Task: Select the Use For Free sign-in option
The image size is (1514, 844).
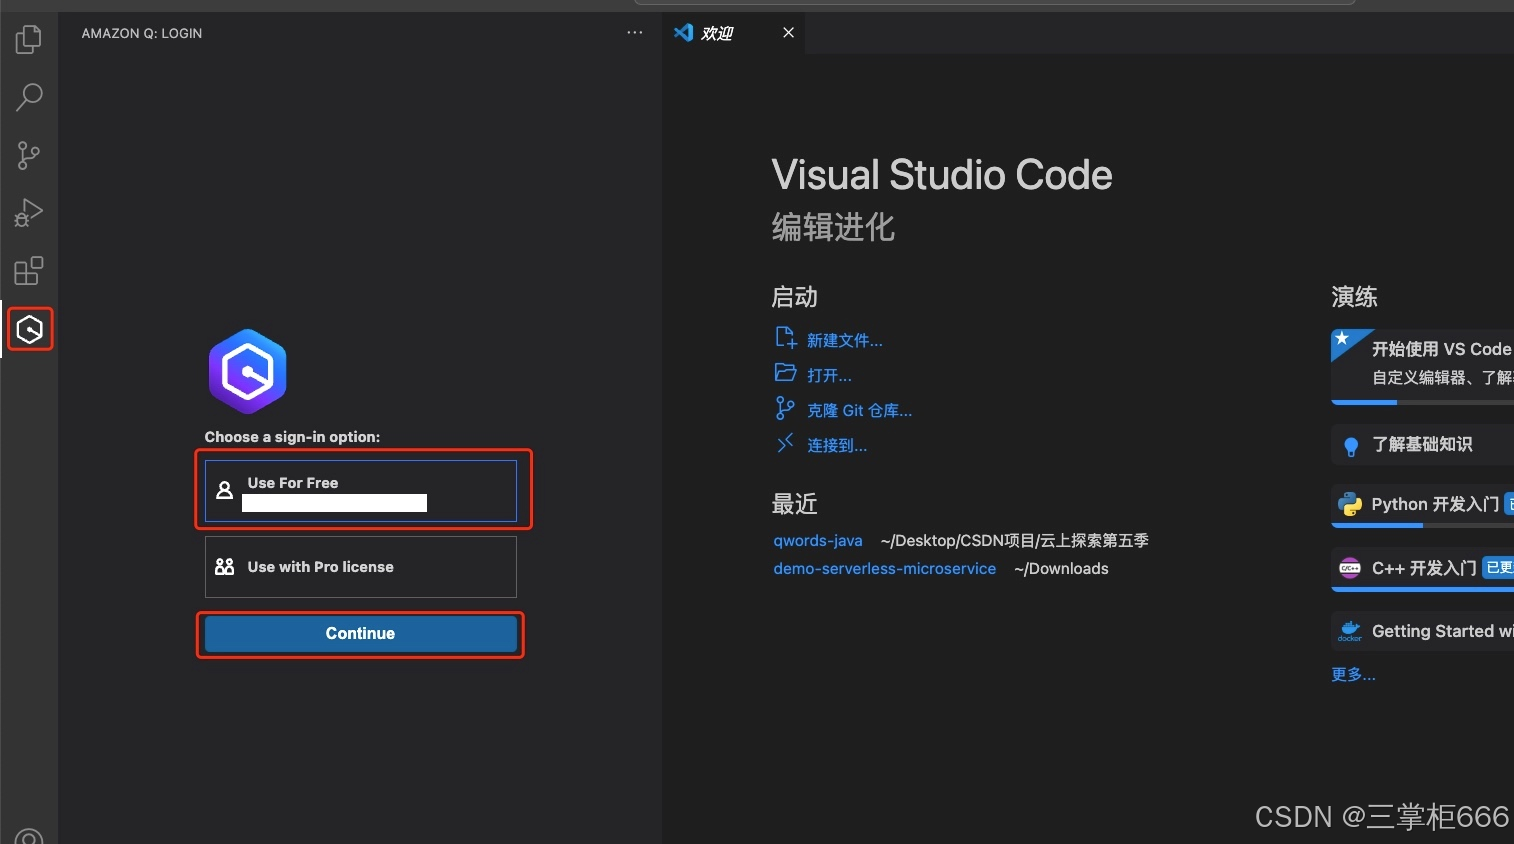Action: [361, 491]
